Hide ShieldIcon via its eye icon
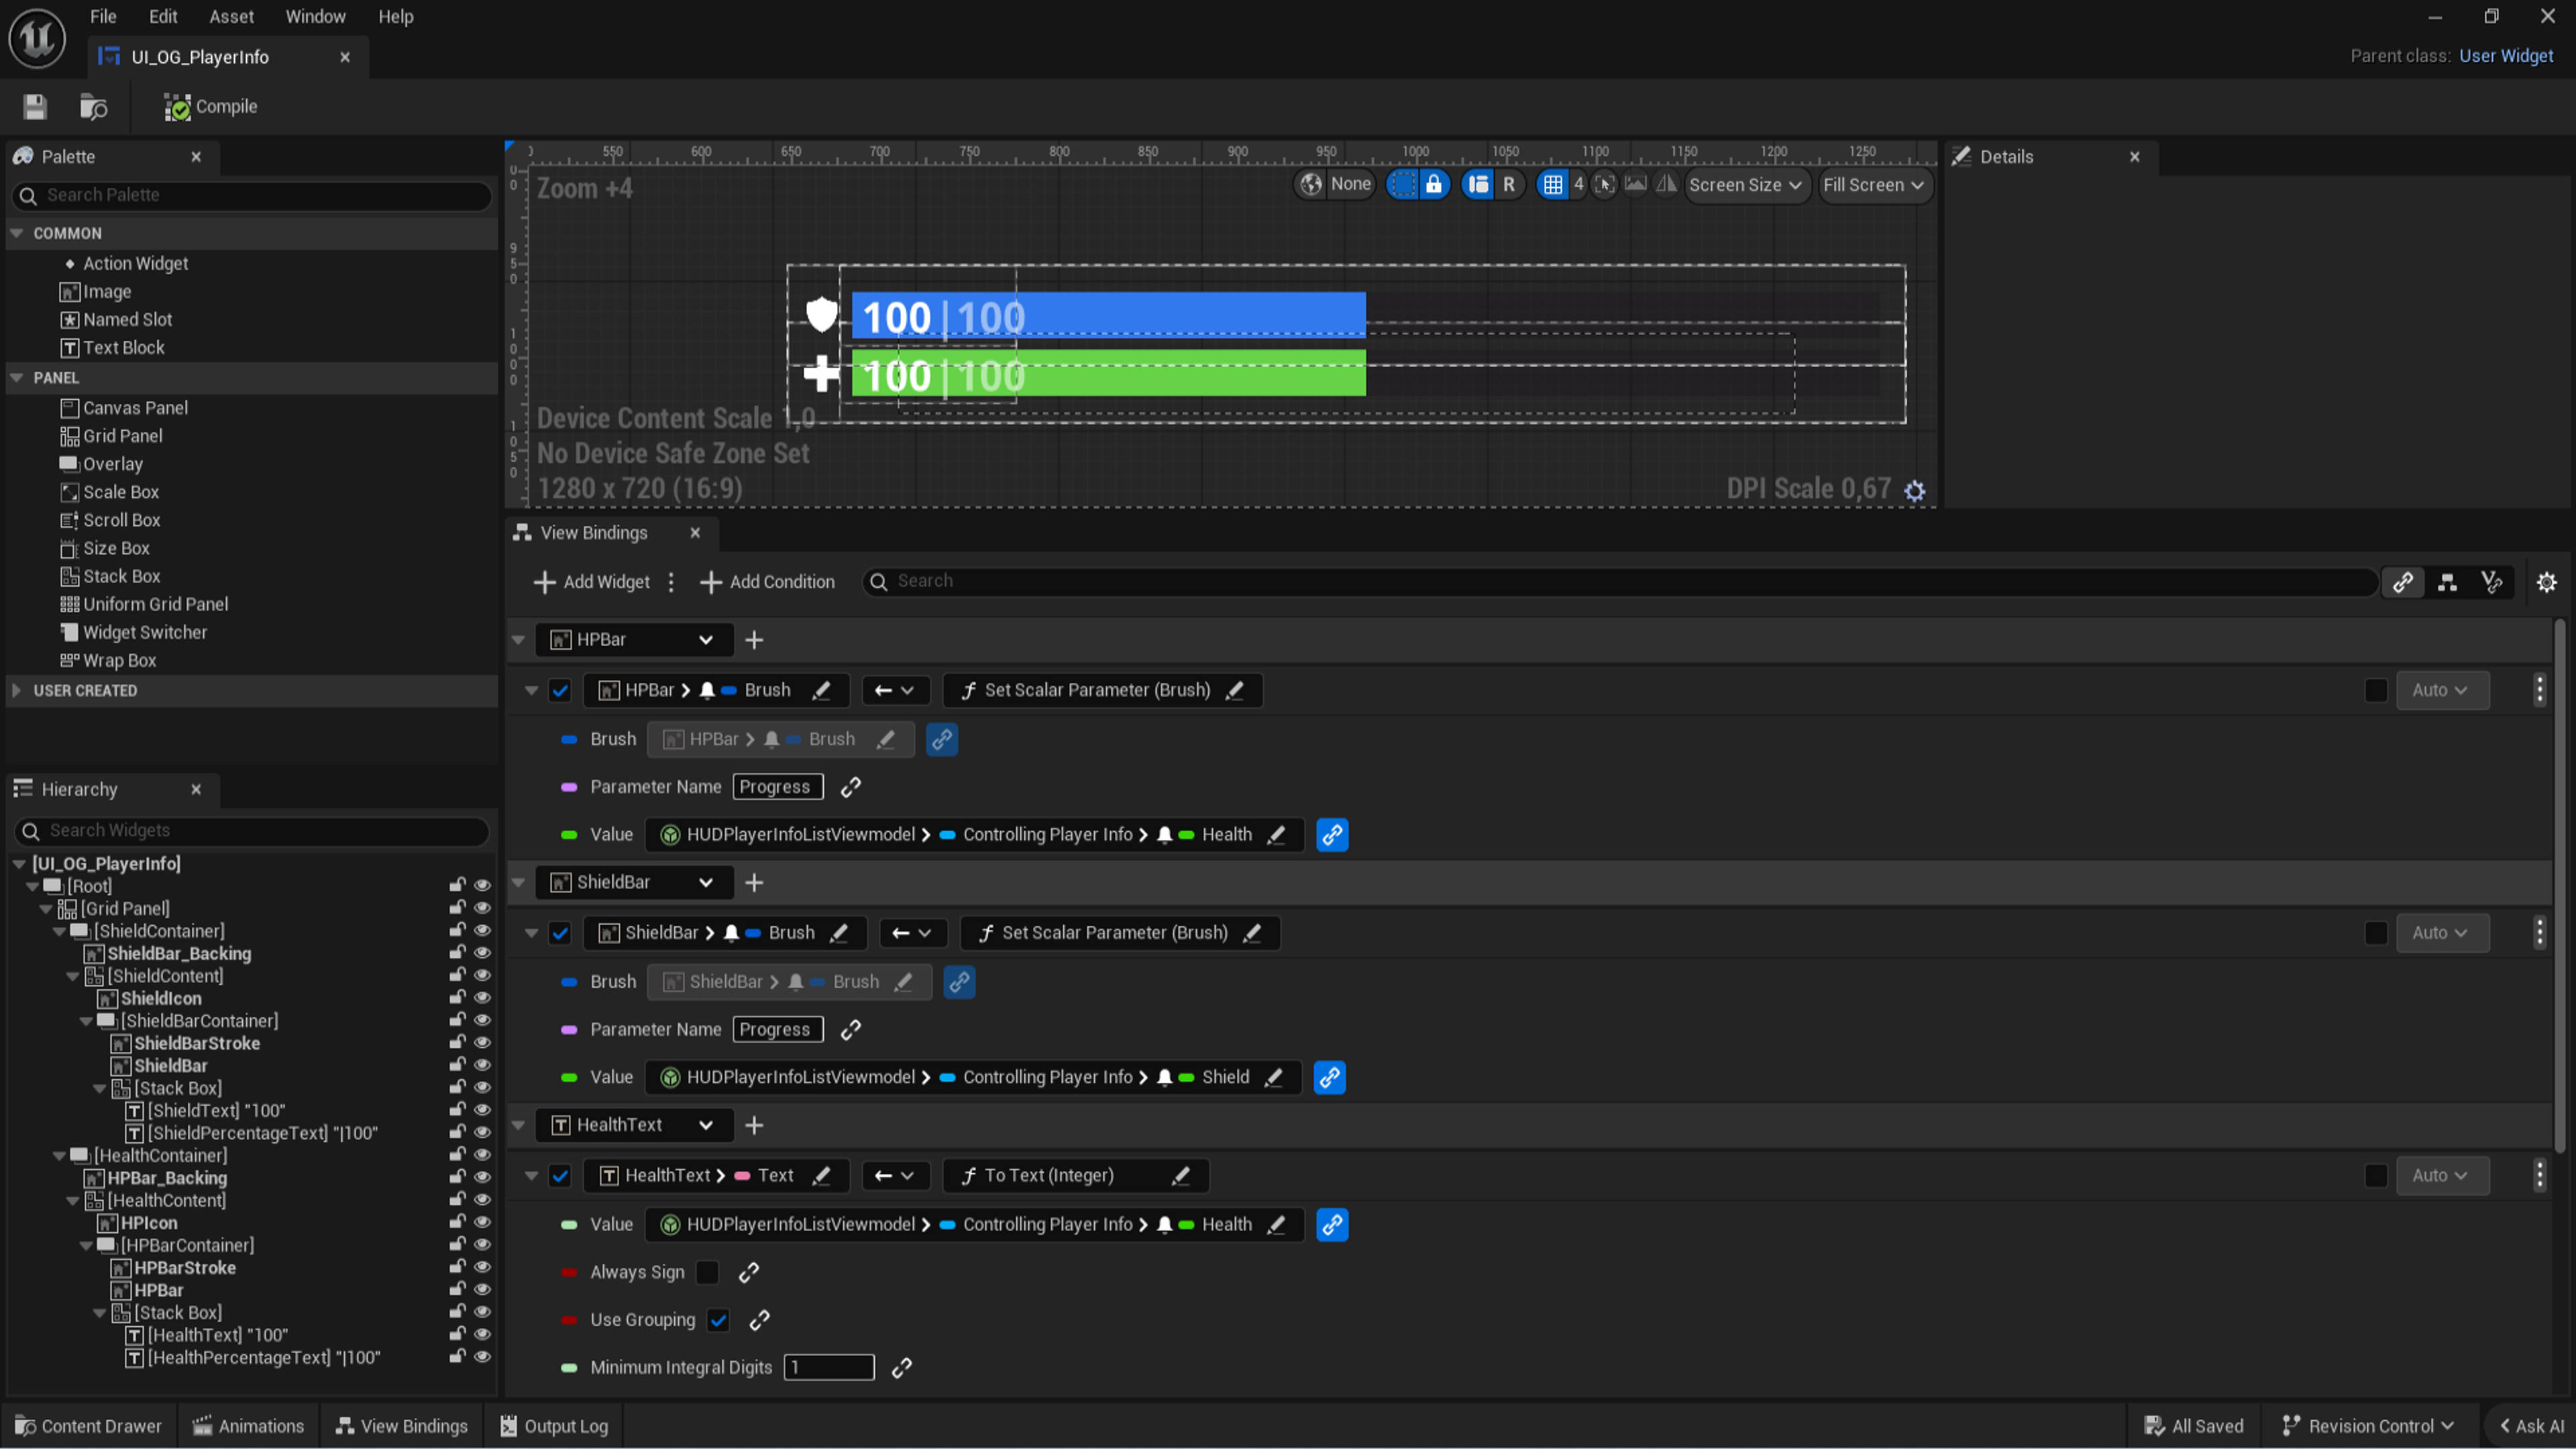Screen dimensions: 2576x1449 482,998
